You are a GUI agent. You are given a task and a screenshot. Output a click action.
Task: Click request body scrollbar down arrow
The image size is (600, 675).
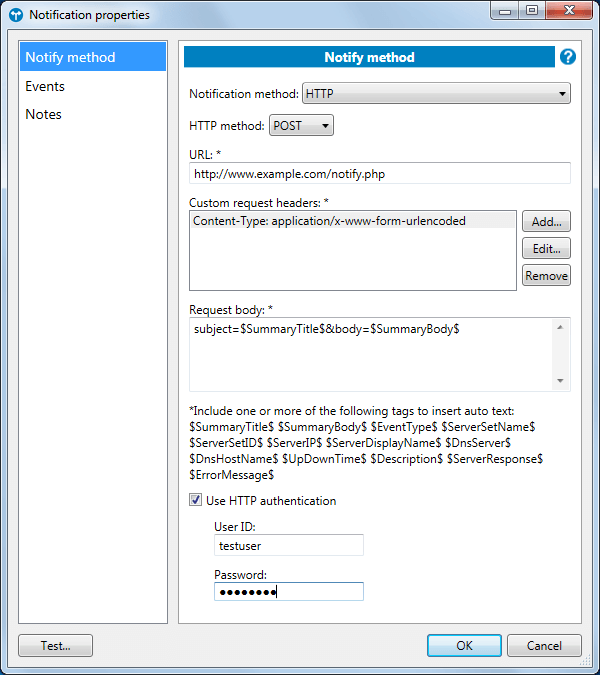tap(561, 381)
